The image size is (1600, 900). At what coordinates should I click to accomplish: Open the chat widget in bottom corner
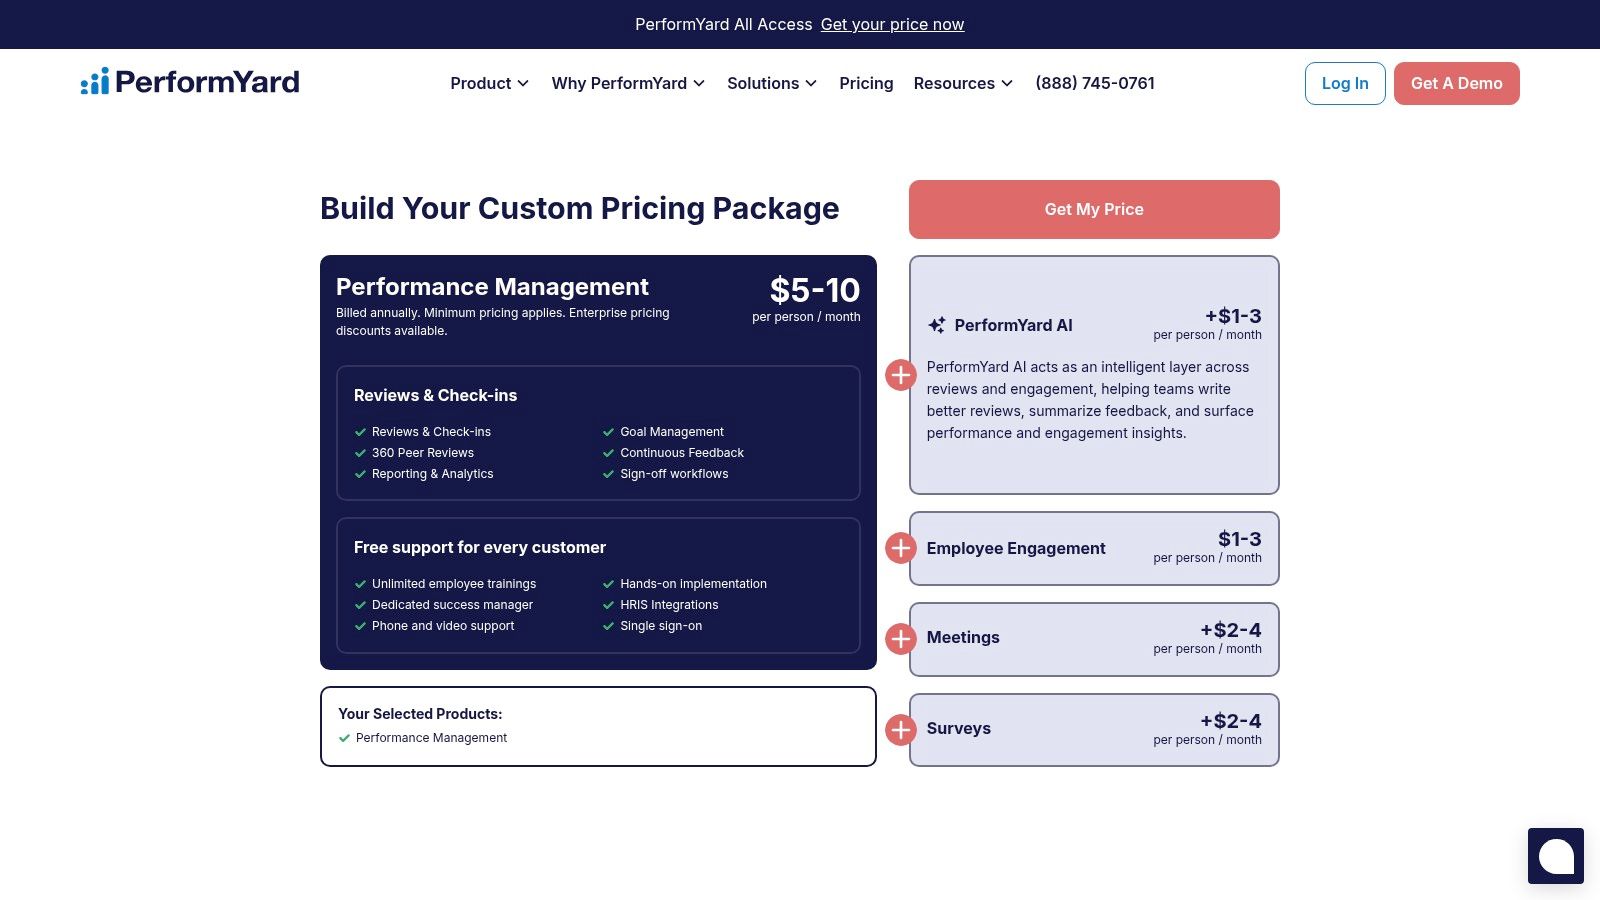pos(1556,856)
